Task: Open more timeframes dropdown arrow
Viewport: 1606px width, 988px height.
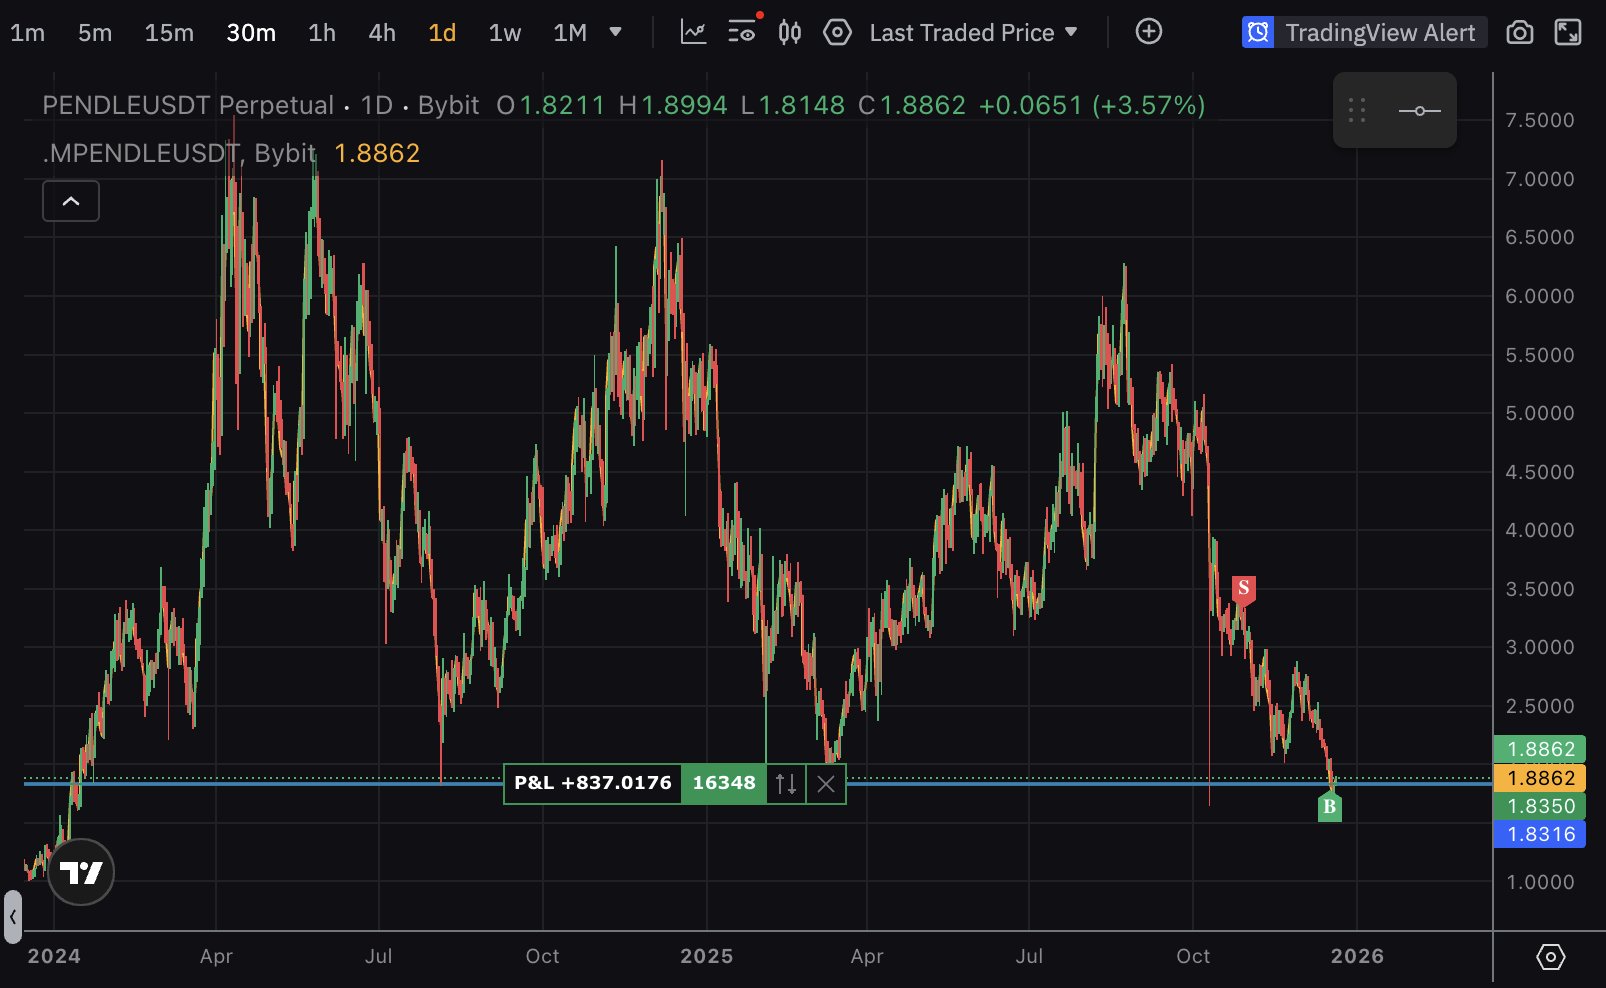Action: [616, 32]
